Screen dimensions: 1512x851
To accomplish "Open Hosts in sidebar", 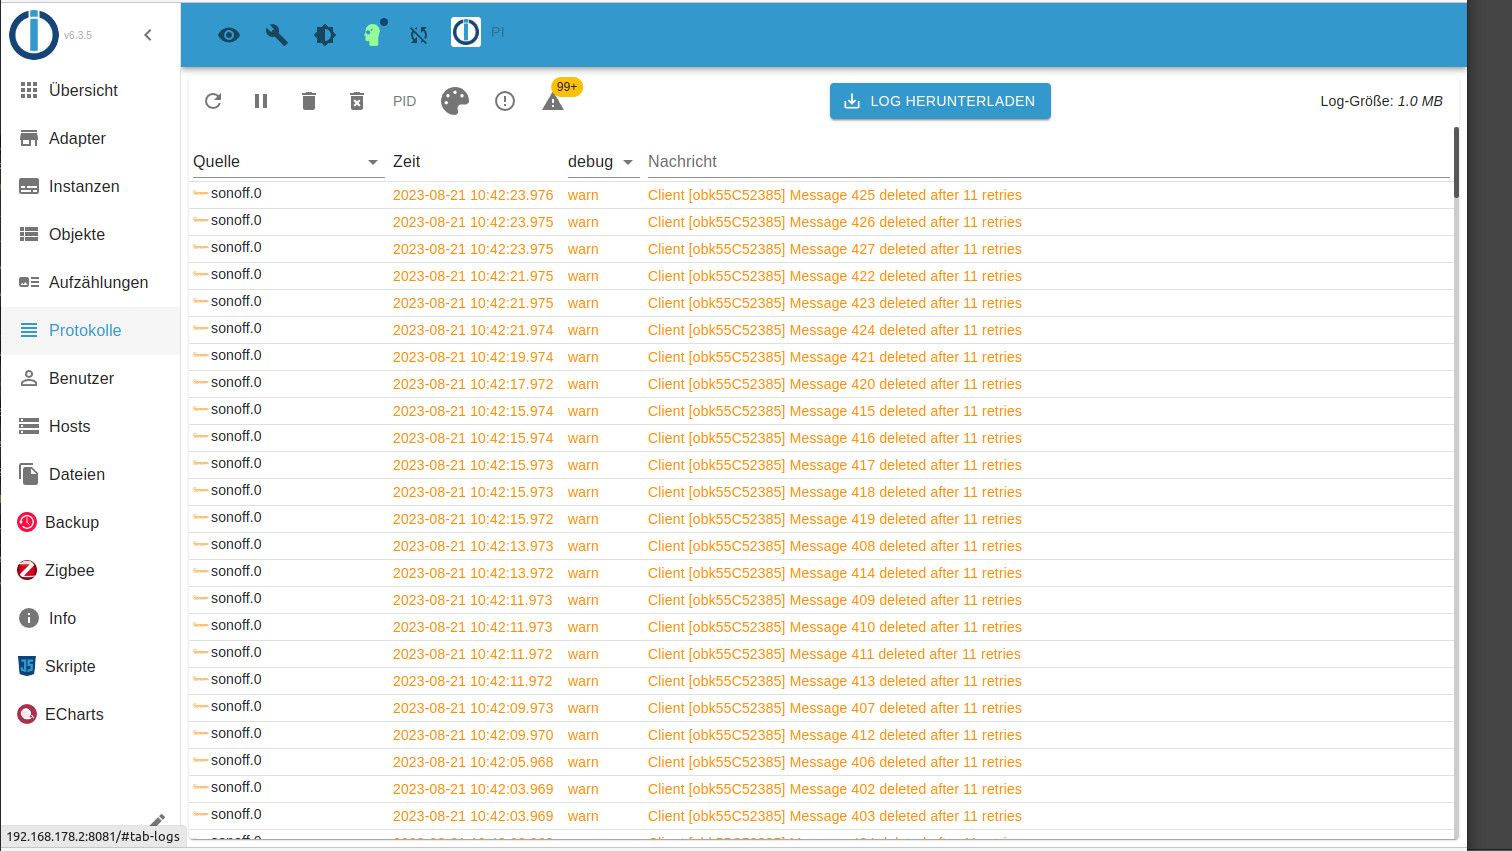I will click(90, 426).
